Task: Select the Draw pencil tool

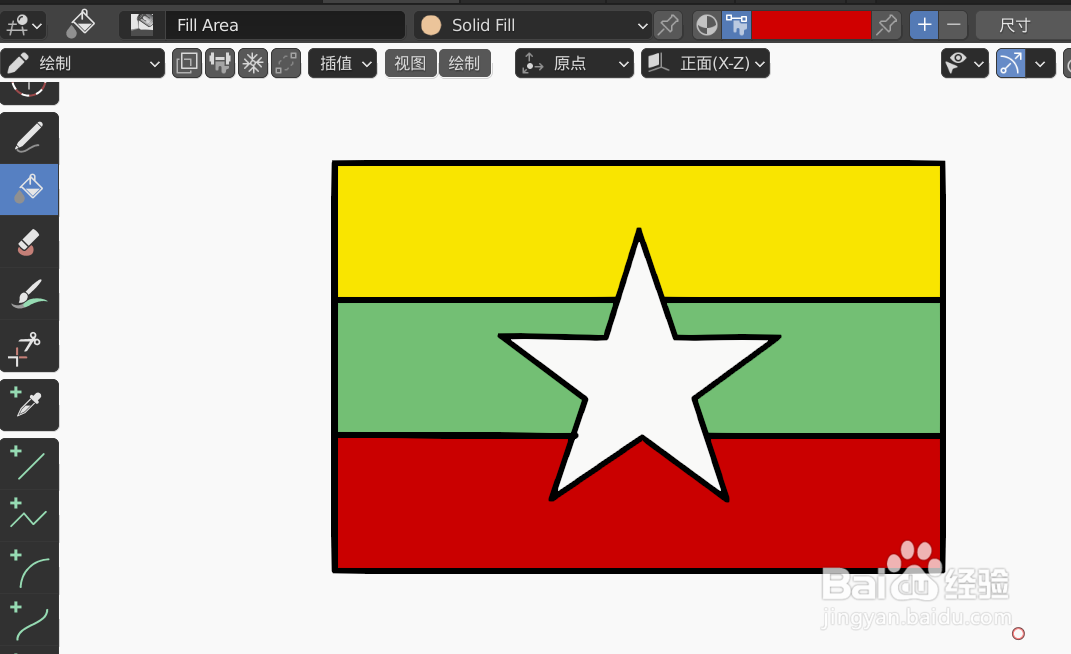Action: coord(29,138)
